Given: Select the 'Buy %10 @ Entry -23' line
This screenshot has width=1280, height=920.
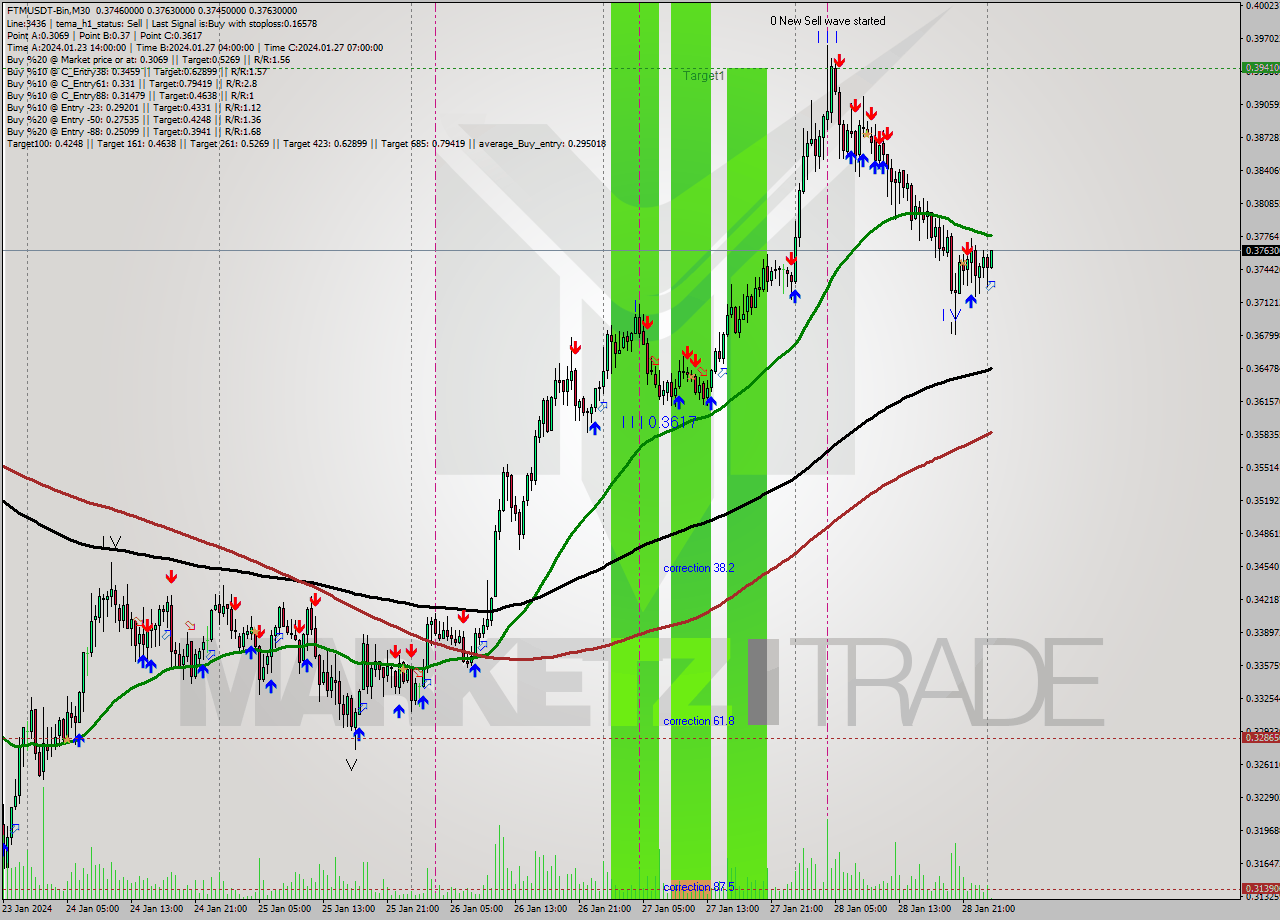Looking at the screenshot, I should [x=134, y=107].
